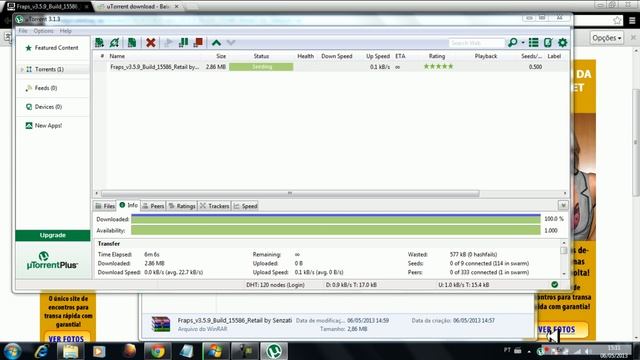Screen dimensions: 640x360
Task: Open the Help menu
Action: (x=65, y=31)
